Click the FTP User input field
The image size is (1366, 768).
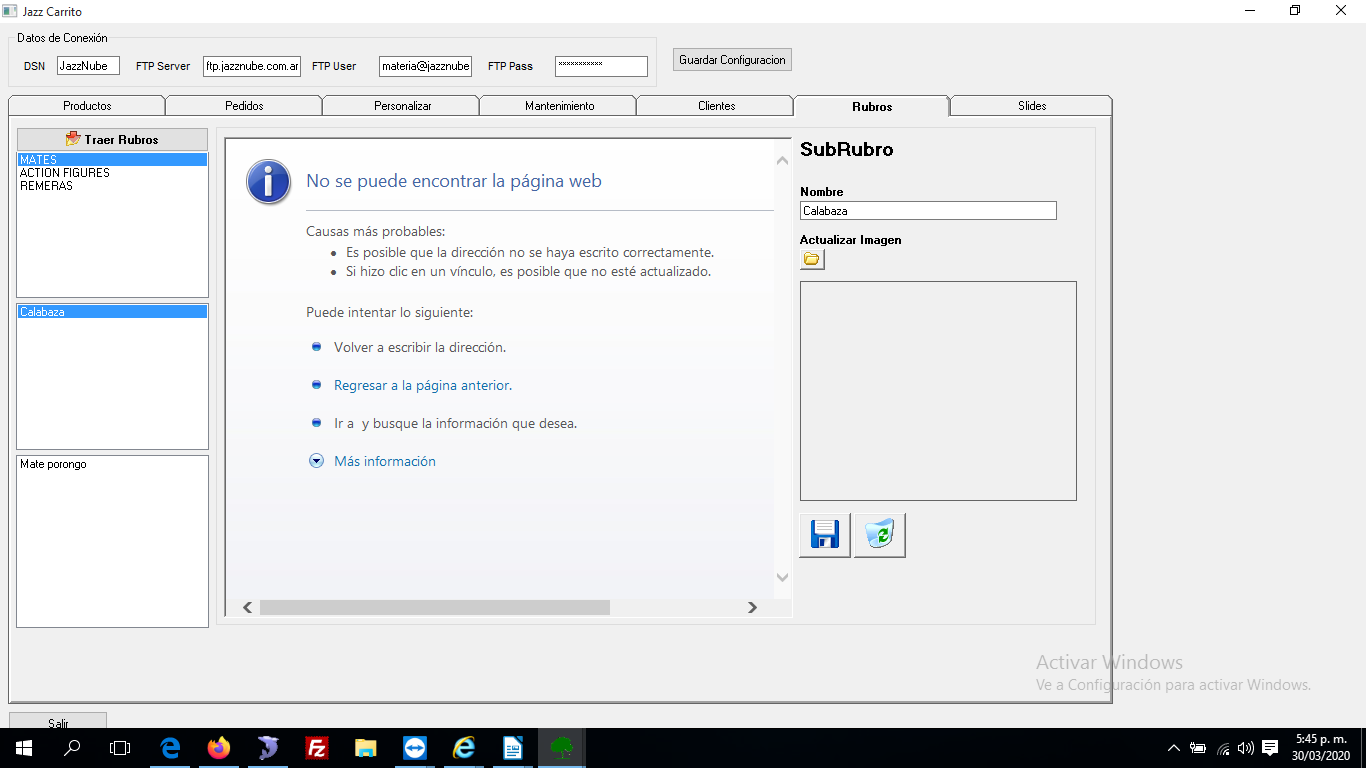425,66
